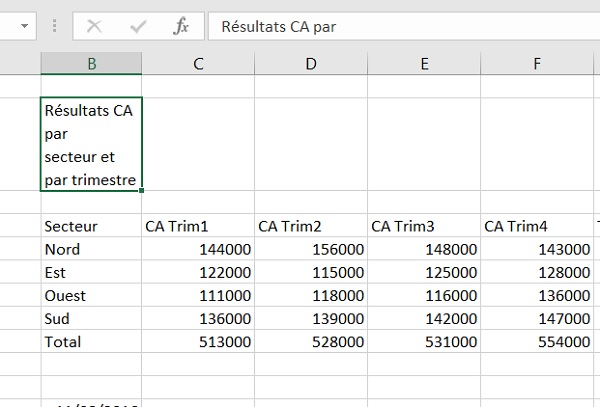Select the 'Total' row label cell
This screenshot has width=600, height=407.
(x=91, y=342)
